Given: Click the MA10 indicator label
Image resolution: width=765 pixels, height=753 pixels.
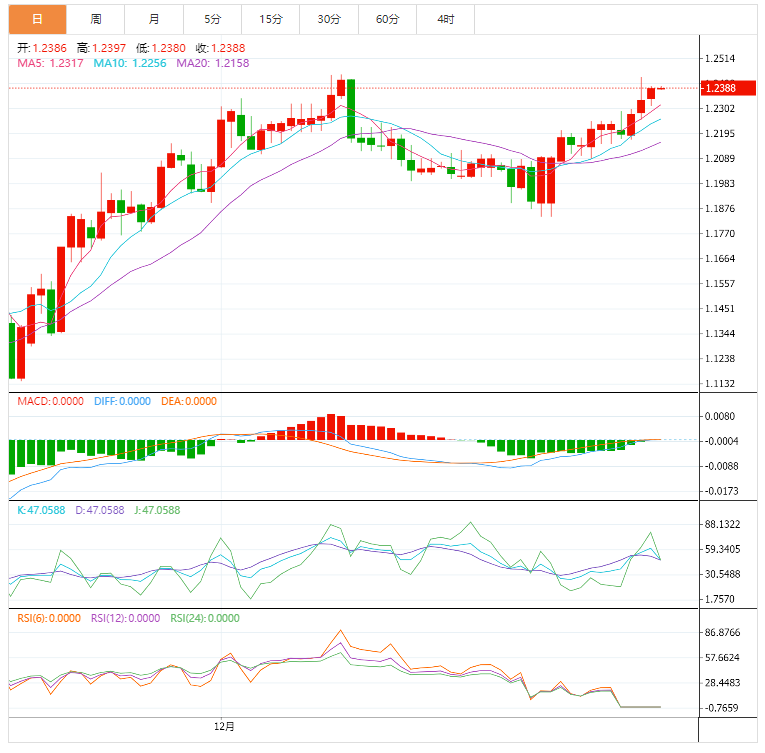Looking at the screenshot, I should [130, 63].
